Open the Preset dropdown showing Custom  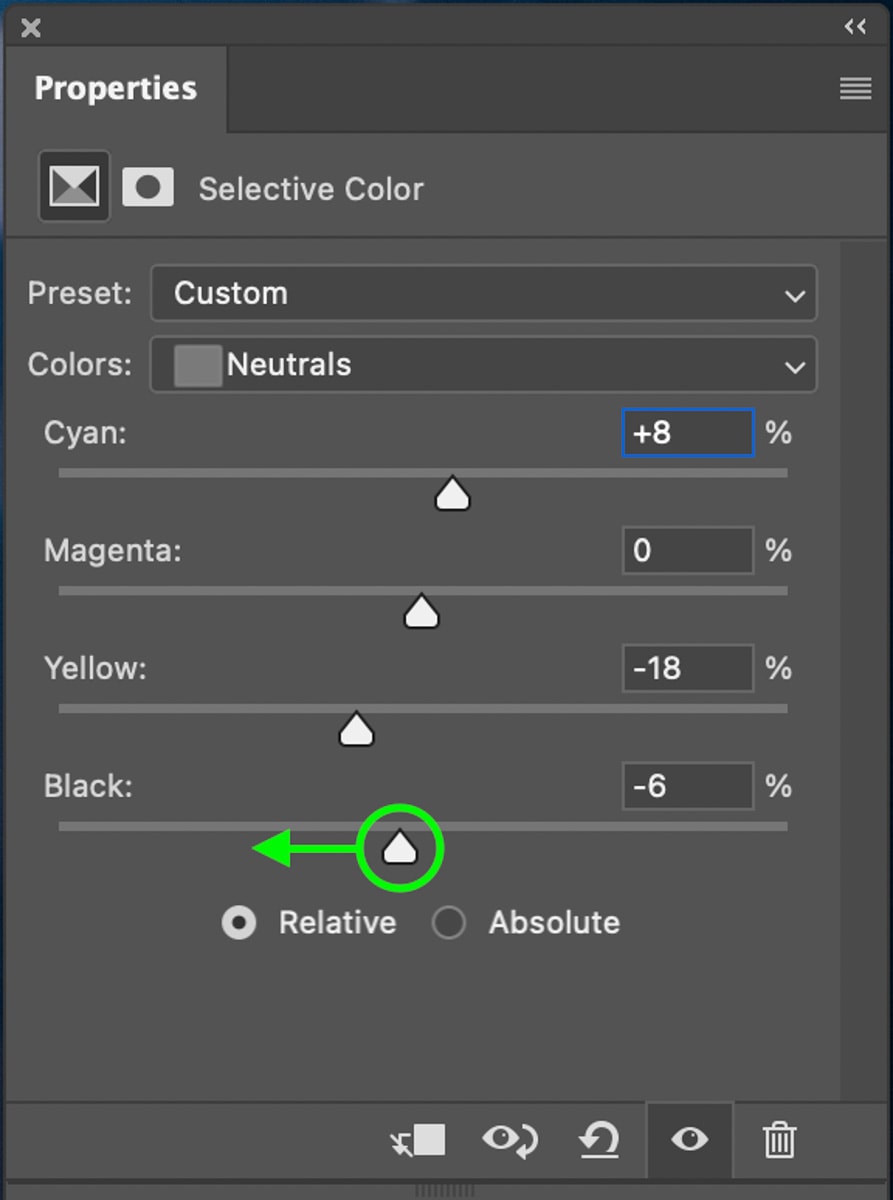point(483,293)
